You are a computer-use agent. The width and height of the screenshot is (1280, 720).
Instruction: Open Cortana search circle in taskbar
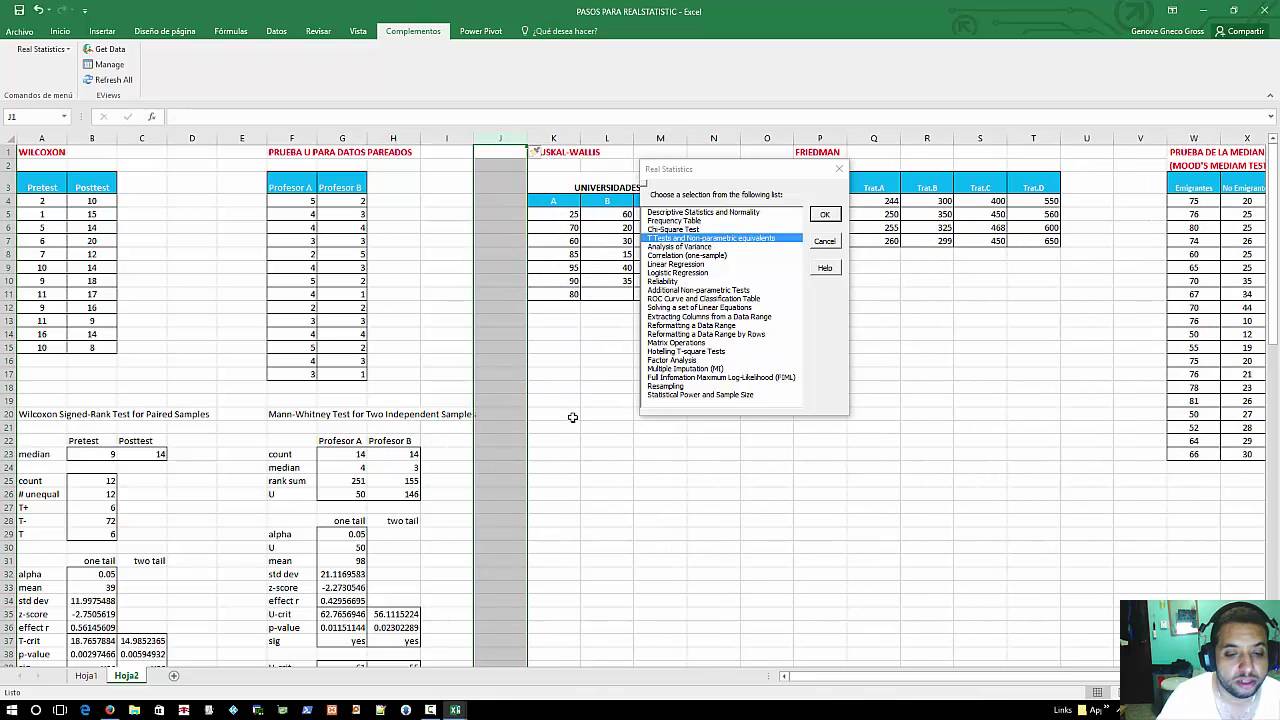tap(35, 710)
